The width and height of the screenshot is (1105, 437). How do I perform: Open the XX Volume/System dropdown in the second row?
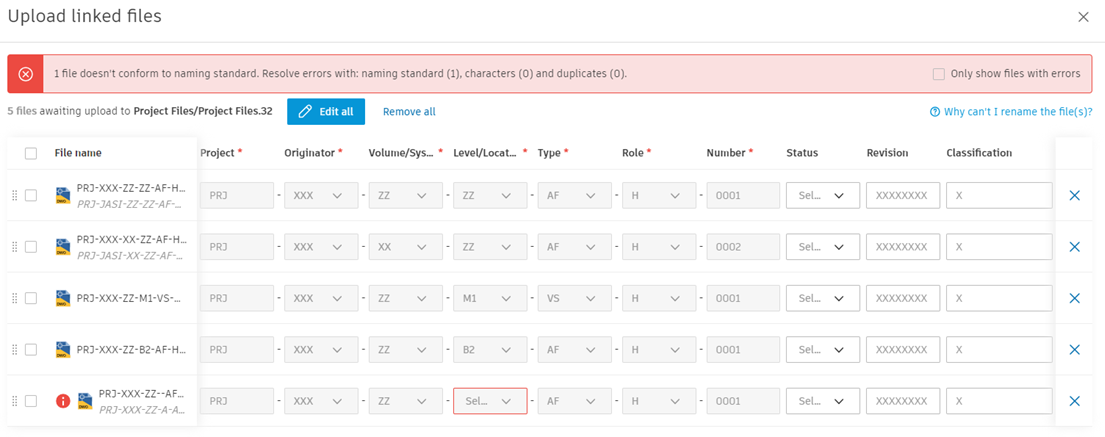click(x=406, y=247)
